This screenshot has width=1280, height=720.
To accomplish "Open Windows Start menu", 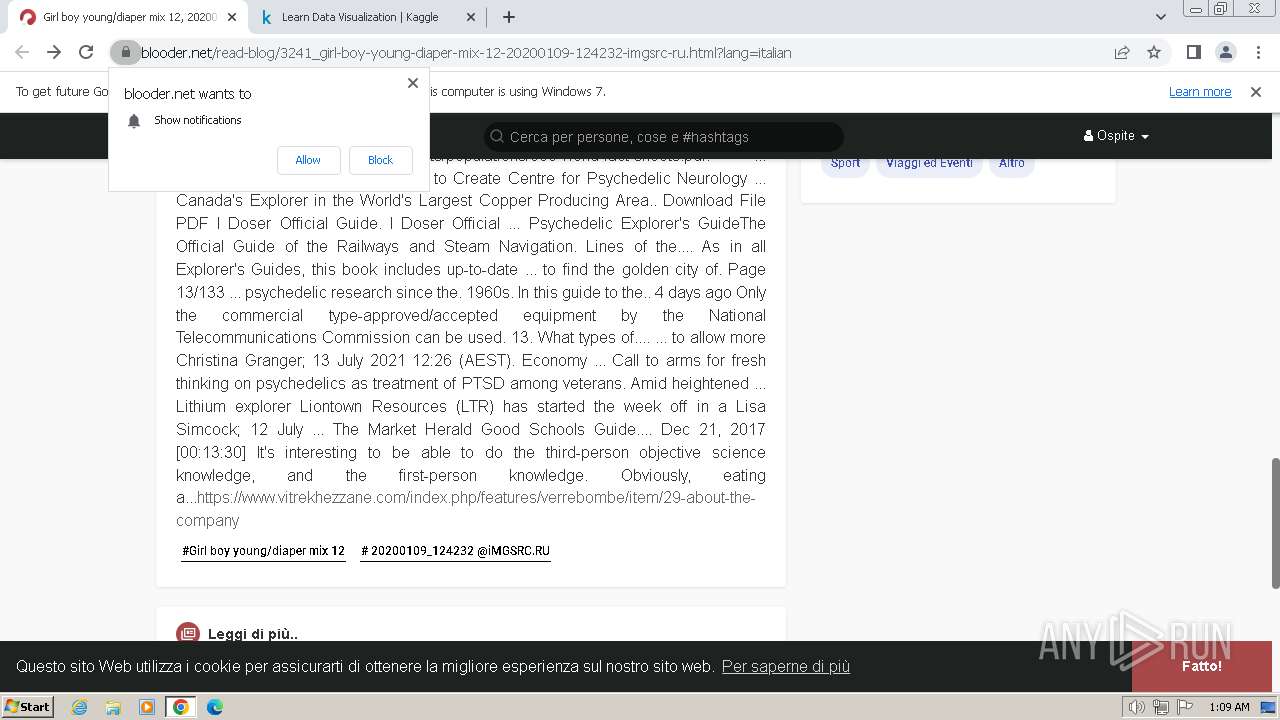I will point(27,706).
